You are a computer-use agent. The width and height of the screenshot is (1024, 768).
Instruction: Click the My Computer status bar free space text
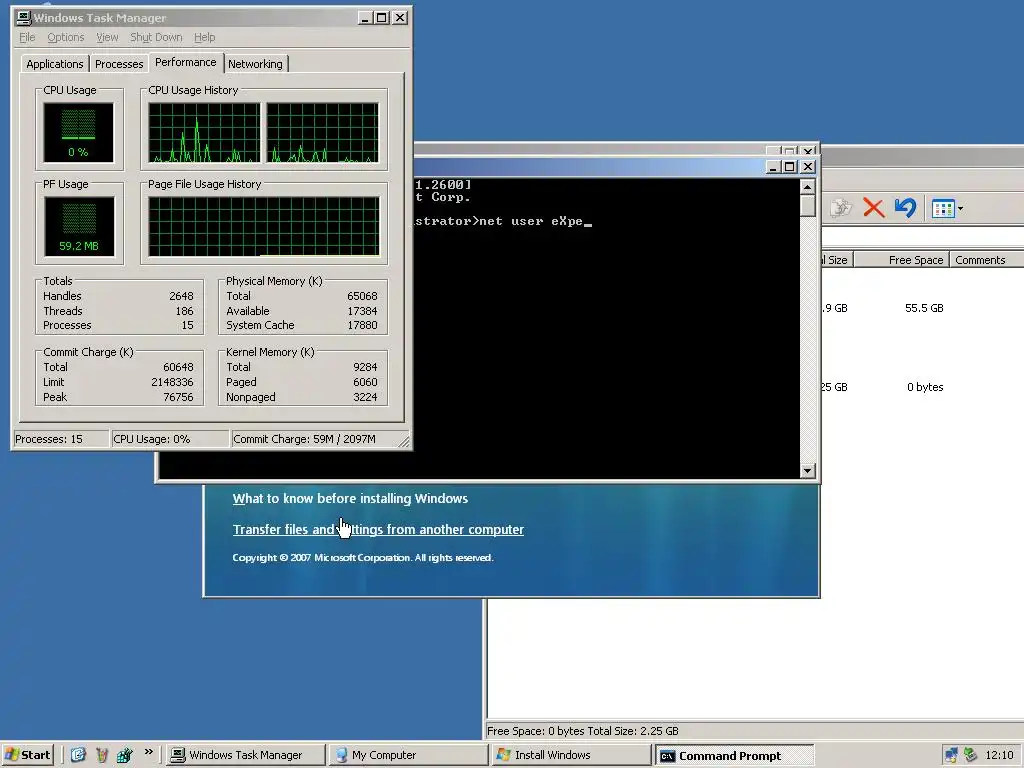[583, 731]
